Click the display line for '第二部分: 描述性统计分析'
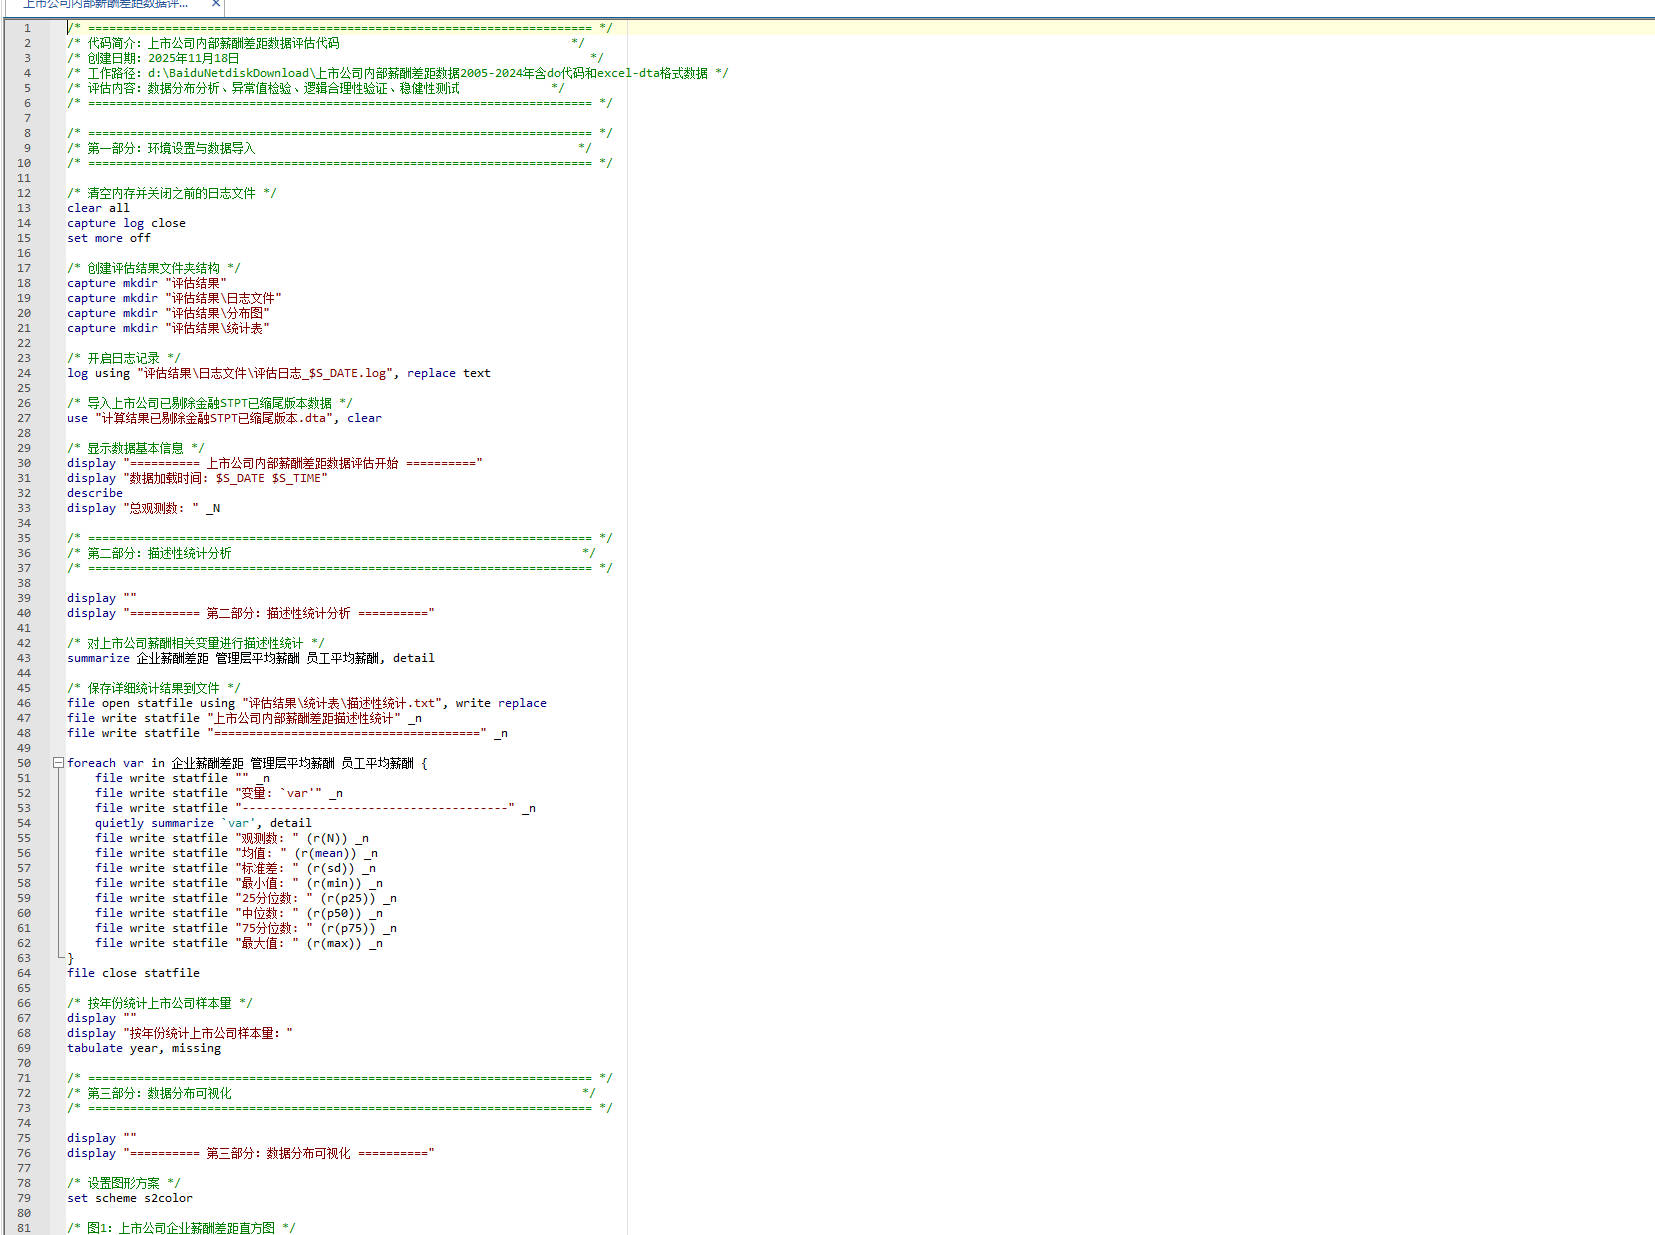The image size is (1655, 1235). click(x=251, y=613)
